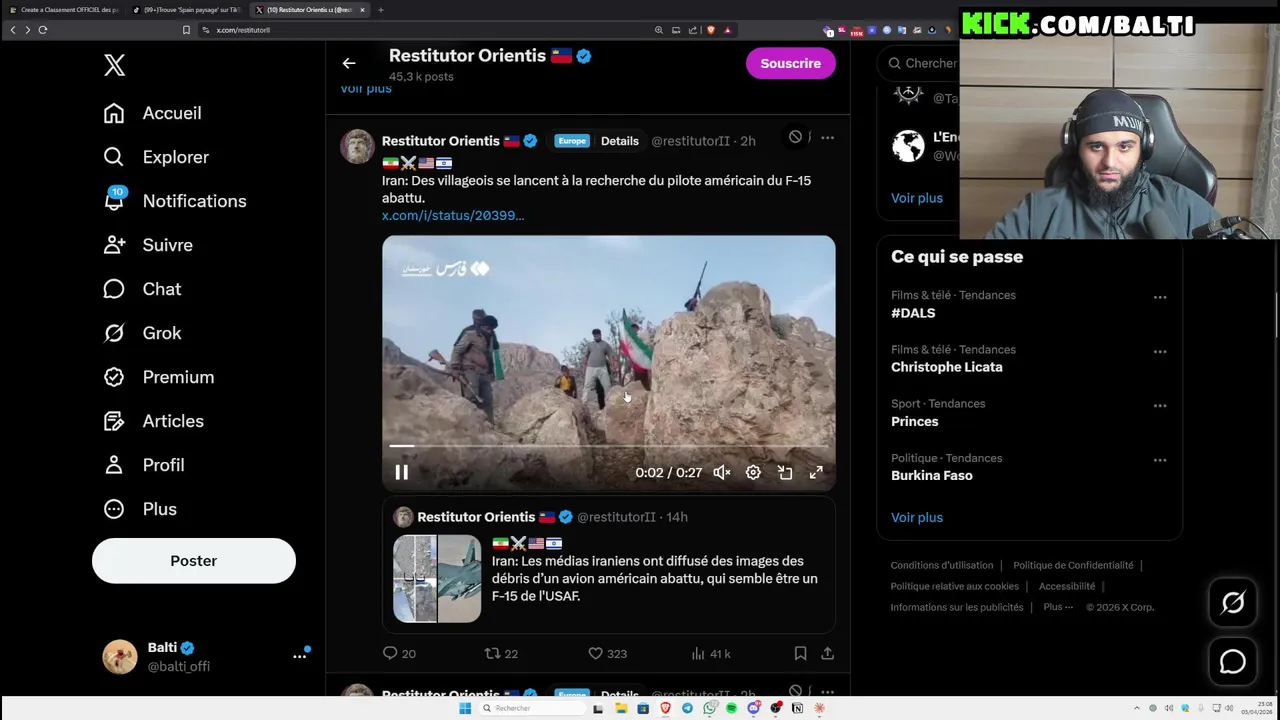Open Suivre in the sidebar
The image size is (1280, 720).
pos(148,245)
